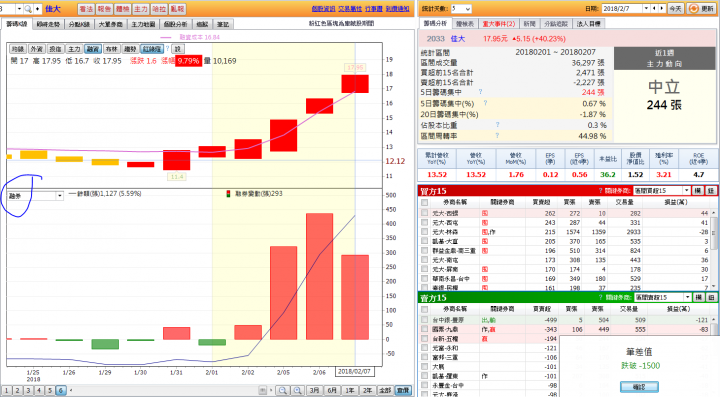Click the 體檢 toolbar button
The image size is (720, 397).
tap(123, 9)
